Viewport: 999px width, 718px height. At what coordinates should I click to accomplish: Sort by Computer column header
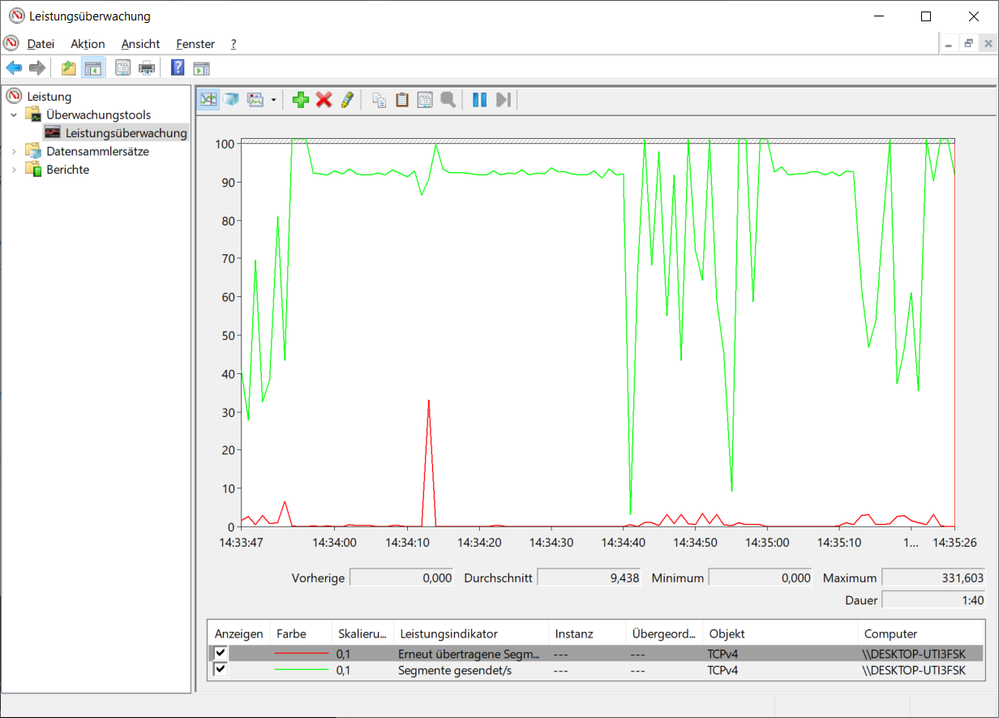[921, 634]
